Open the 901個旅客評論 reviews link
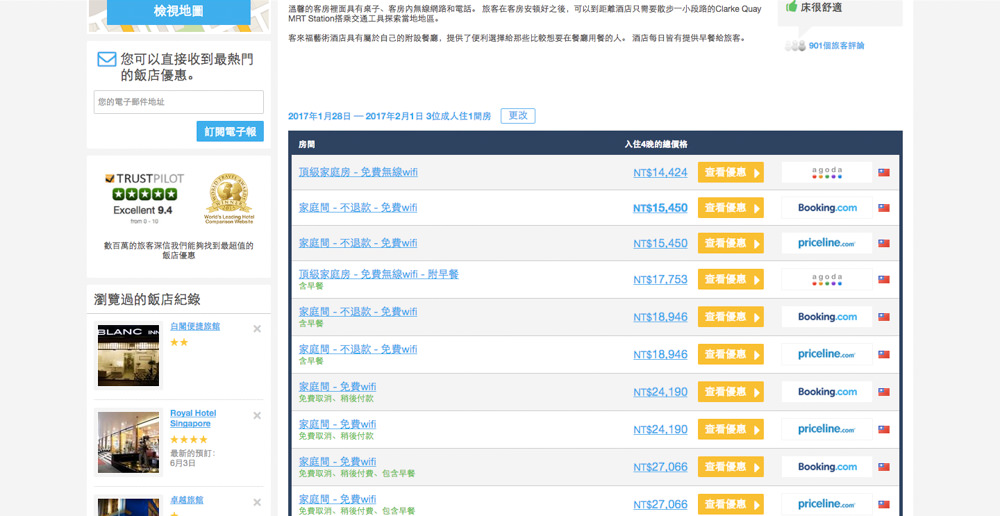 [836, 46]
